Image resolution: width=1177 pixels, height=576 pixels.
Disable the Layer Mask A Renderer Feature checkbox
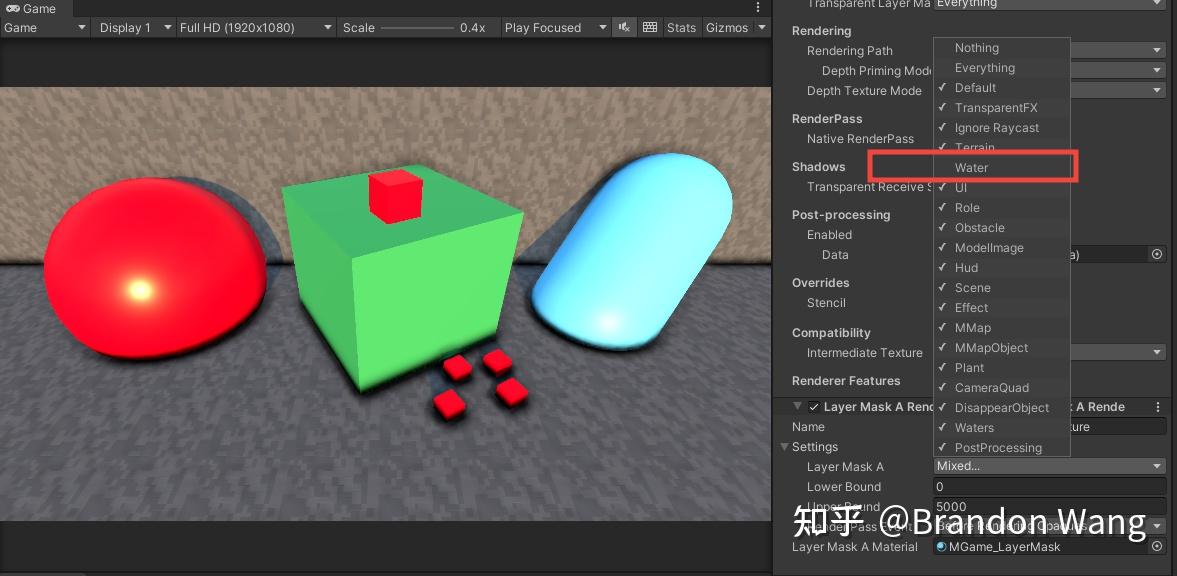click(x=814, y=406)
